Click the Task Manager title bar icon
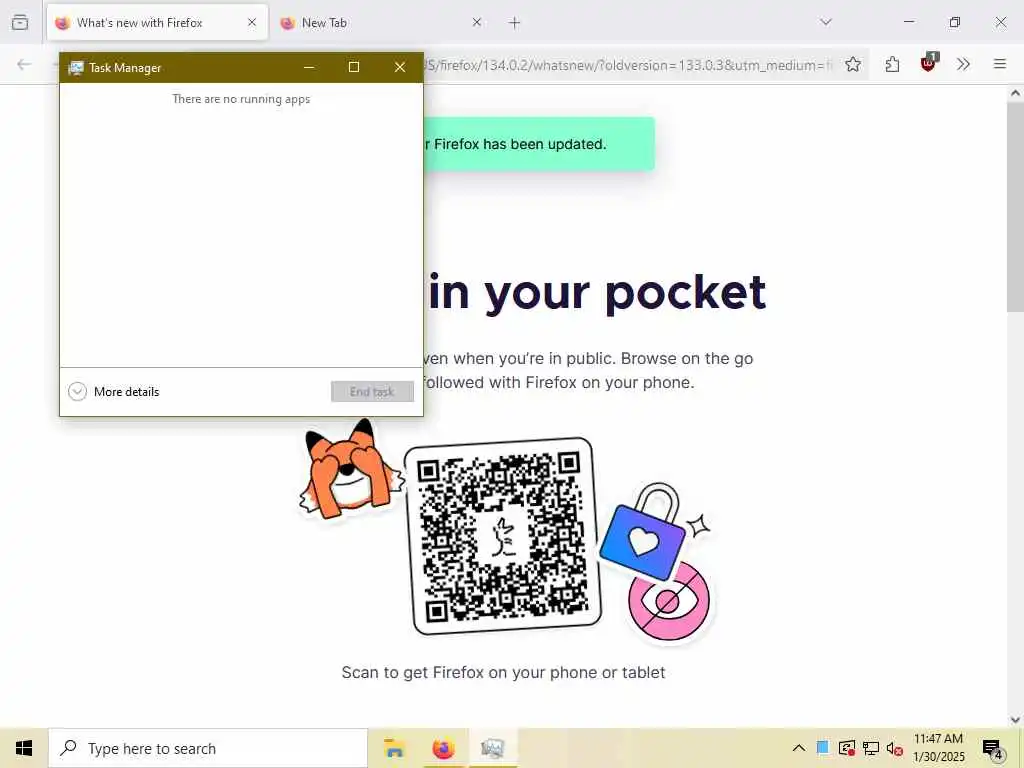 click(76, 68)
